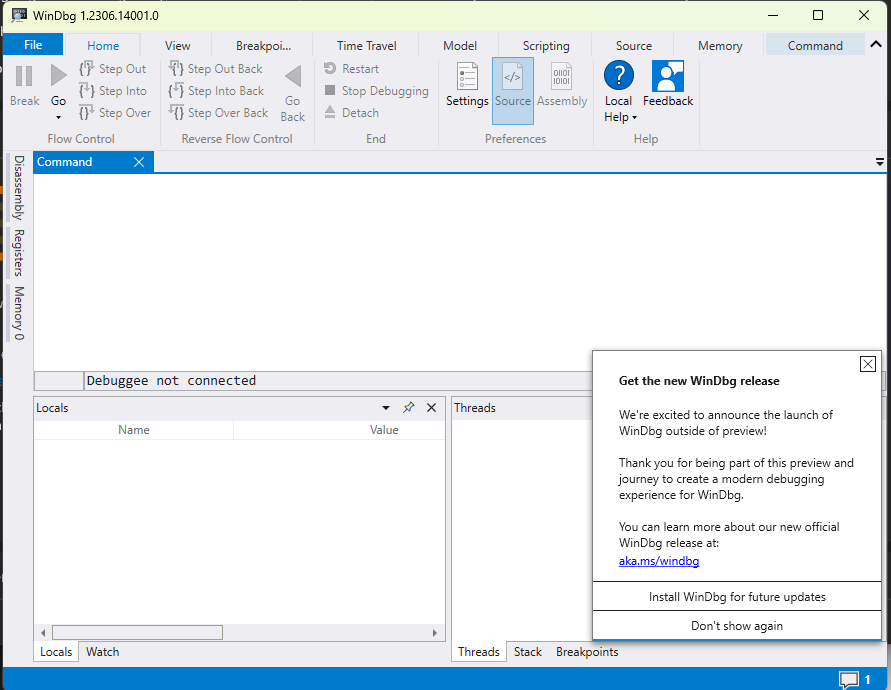The width and height of the screenshot is (891, 690).
Task: Open the Model ribbon tab
Action: click(460, 45)
